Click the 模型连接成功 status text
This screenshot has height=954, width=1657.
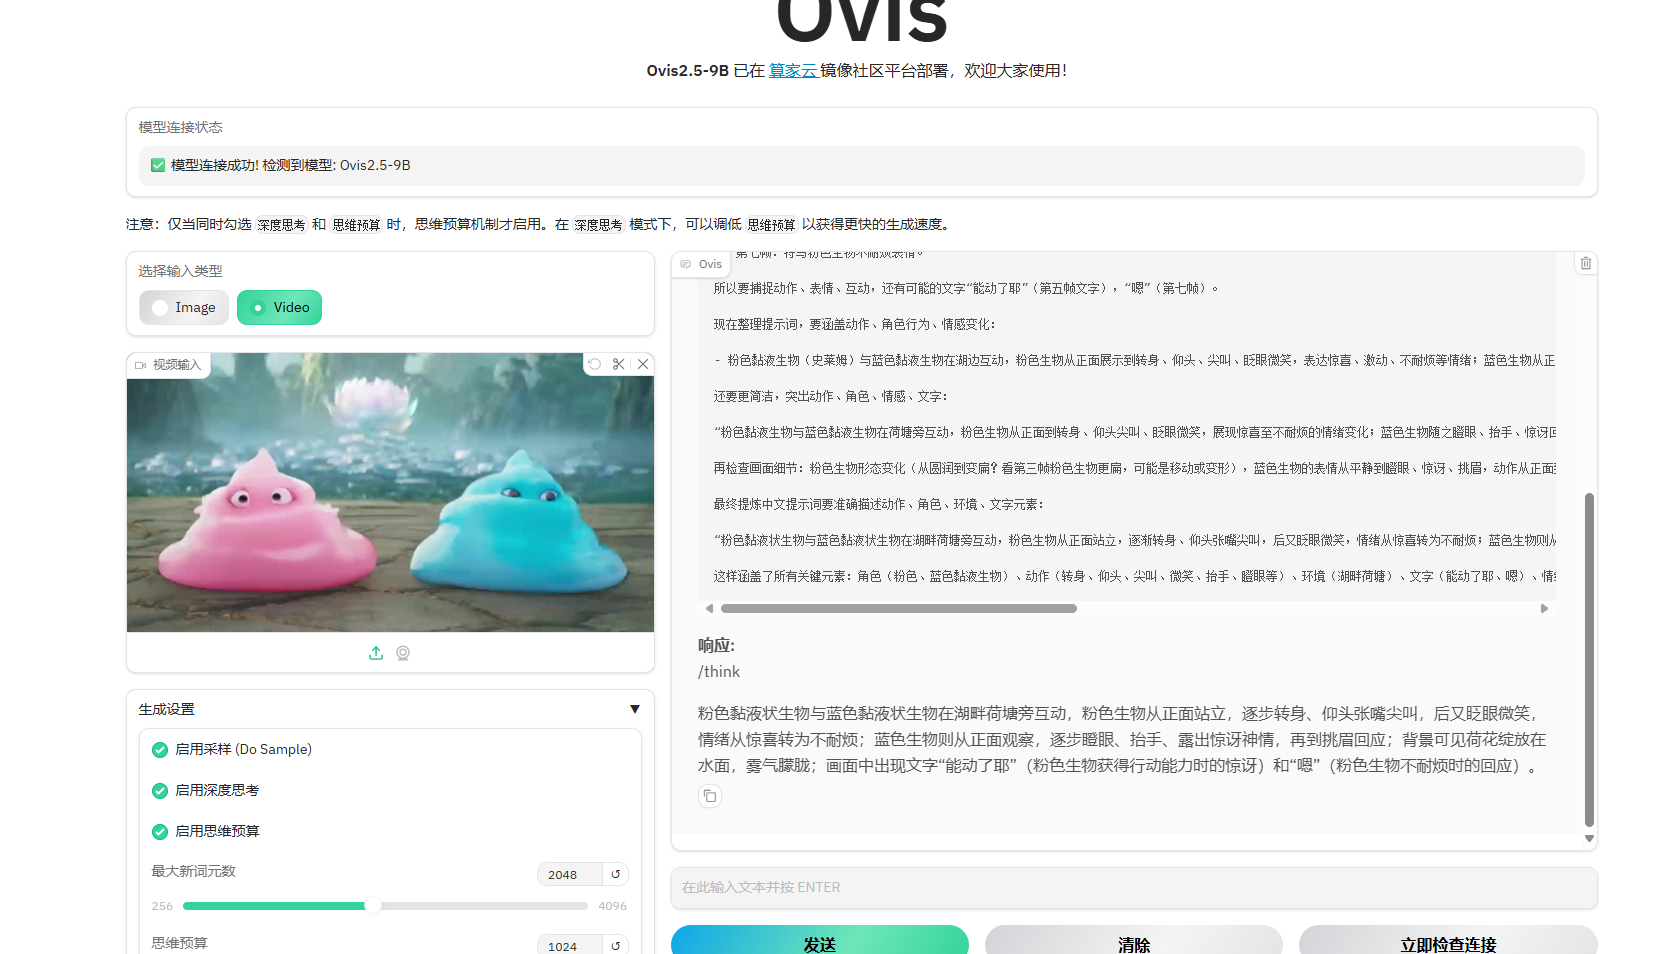290,165
